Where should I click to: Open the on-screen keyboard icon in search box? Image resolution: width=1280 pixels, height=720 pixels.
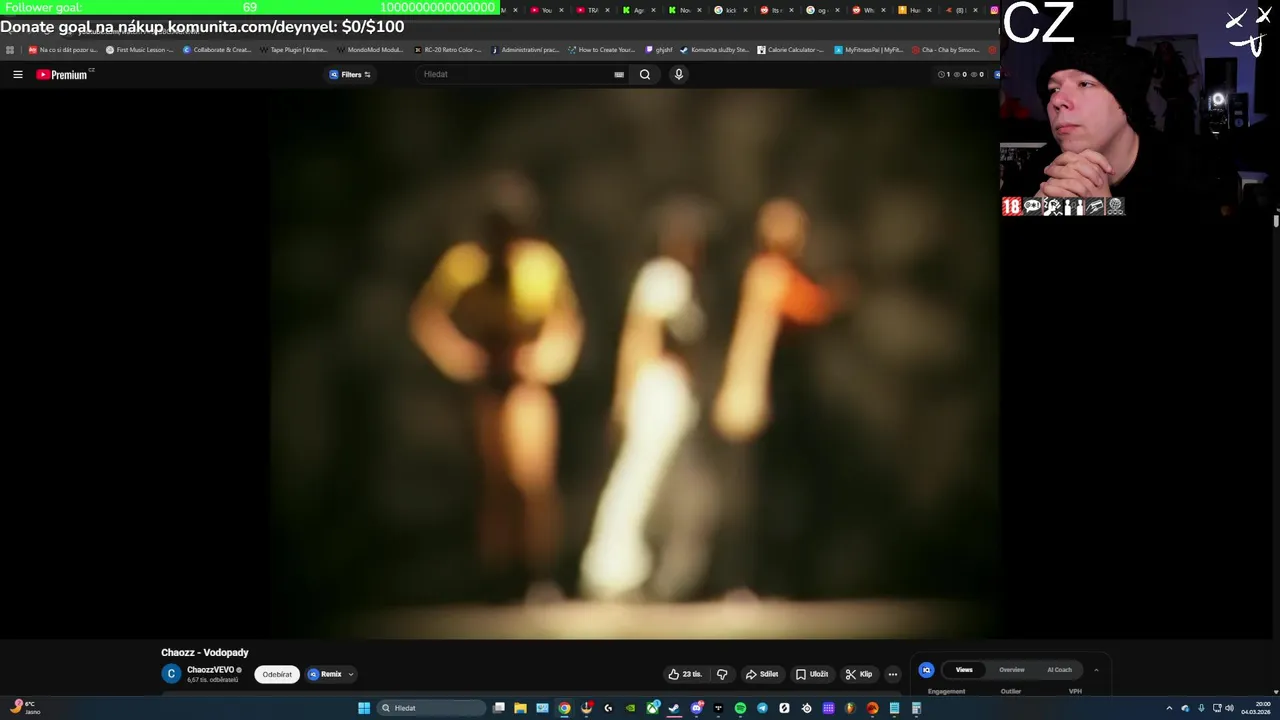point(619,74)
